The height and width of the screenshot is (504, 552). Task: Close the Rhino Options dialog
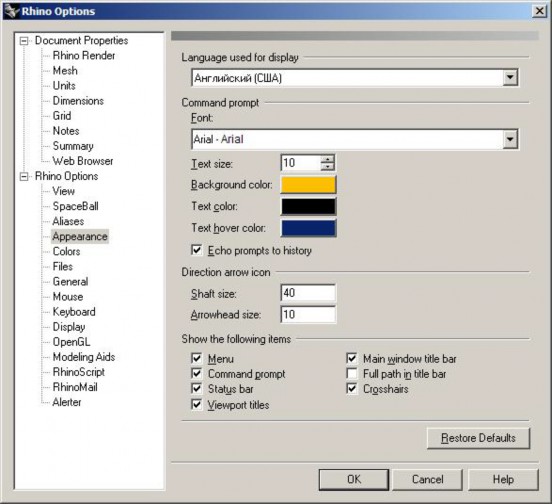[x=539, y=11]
